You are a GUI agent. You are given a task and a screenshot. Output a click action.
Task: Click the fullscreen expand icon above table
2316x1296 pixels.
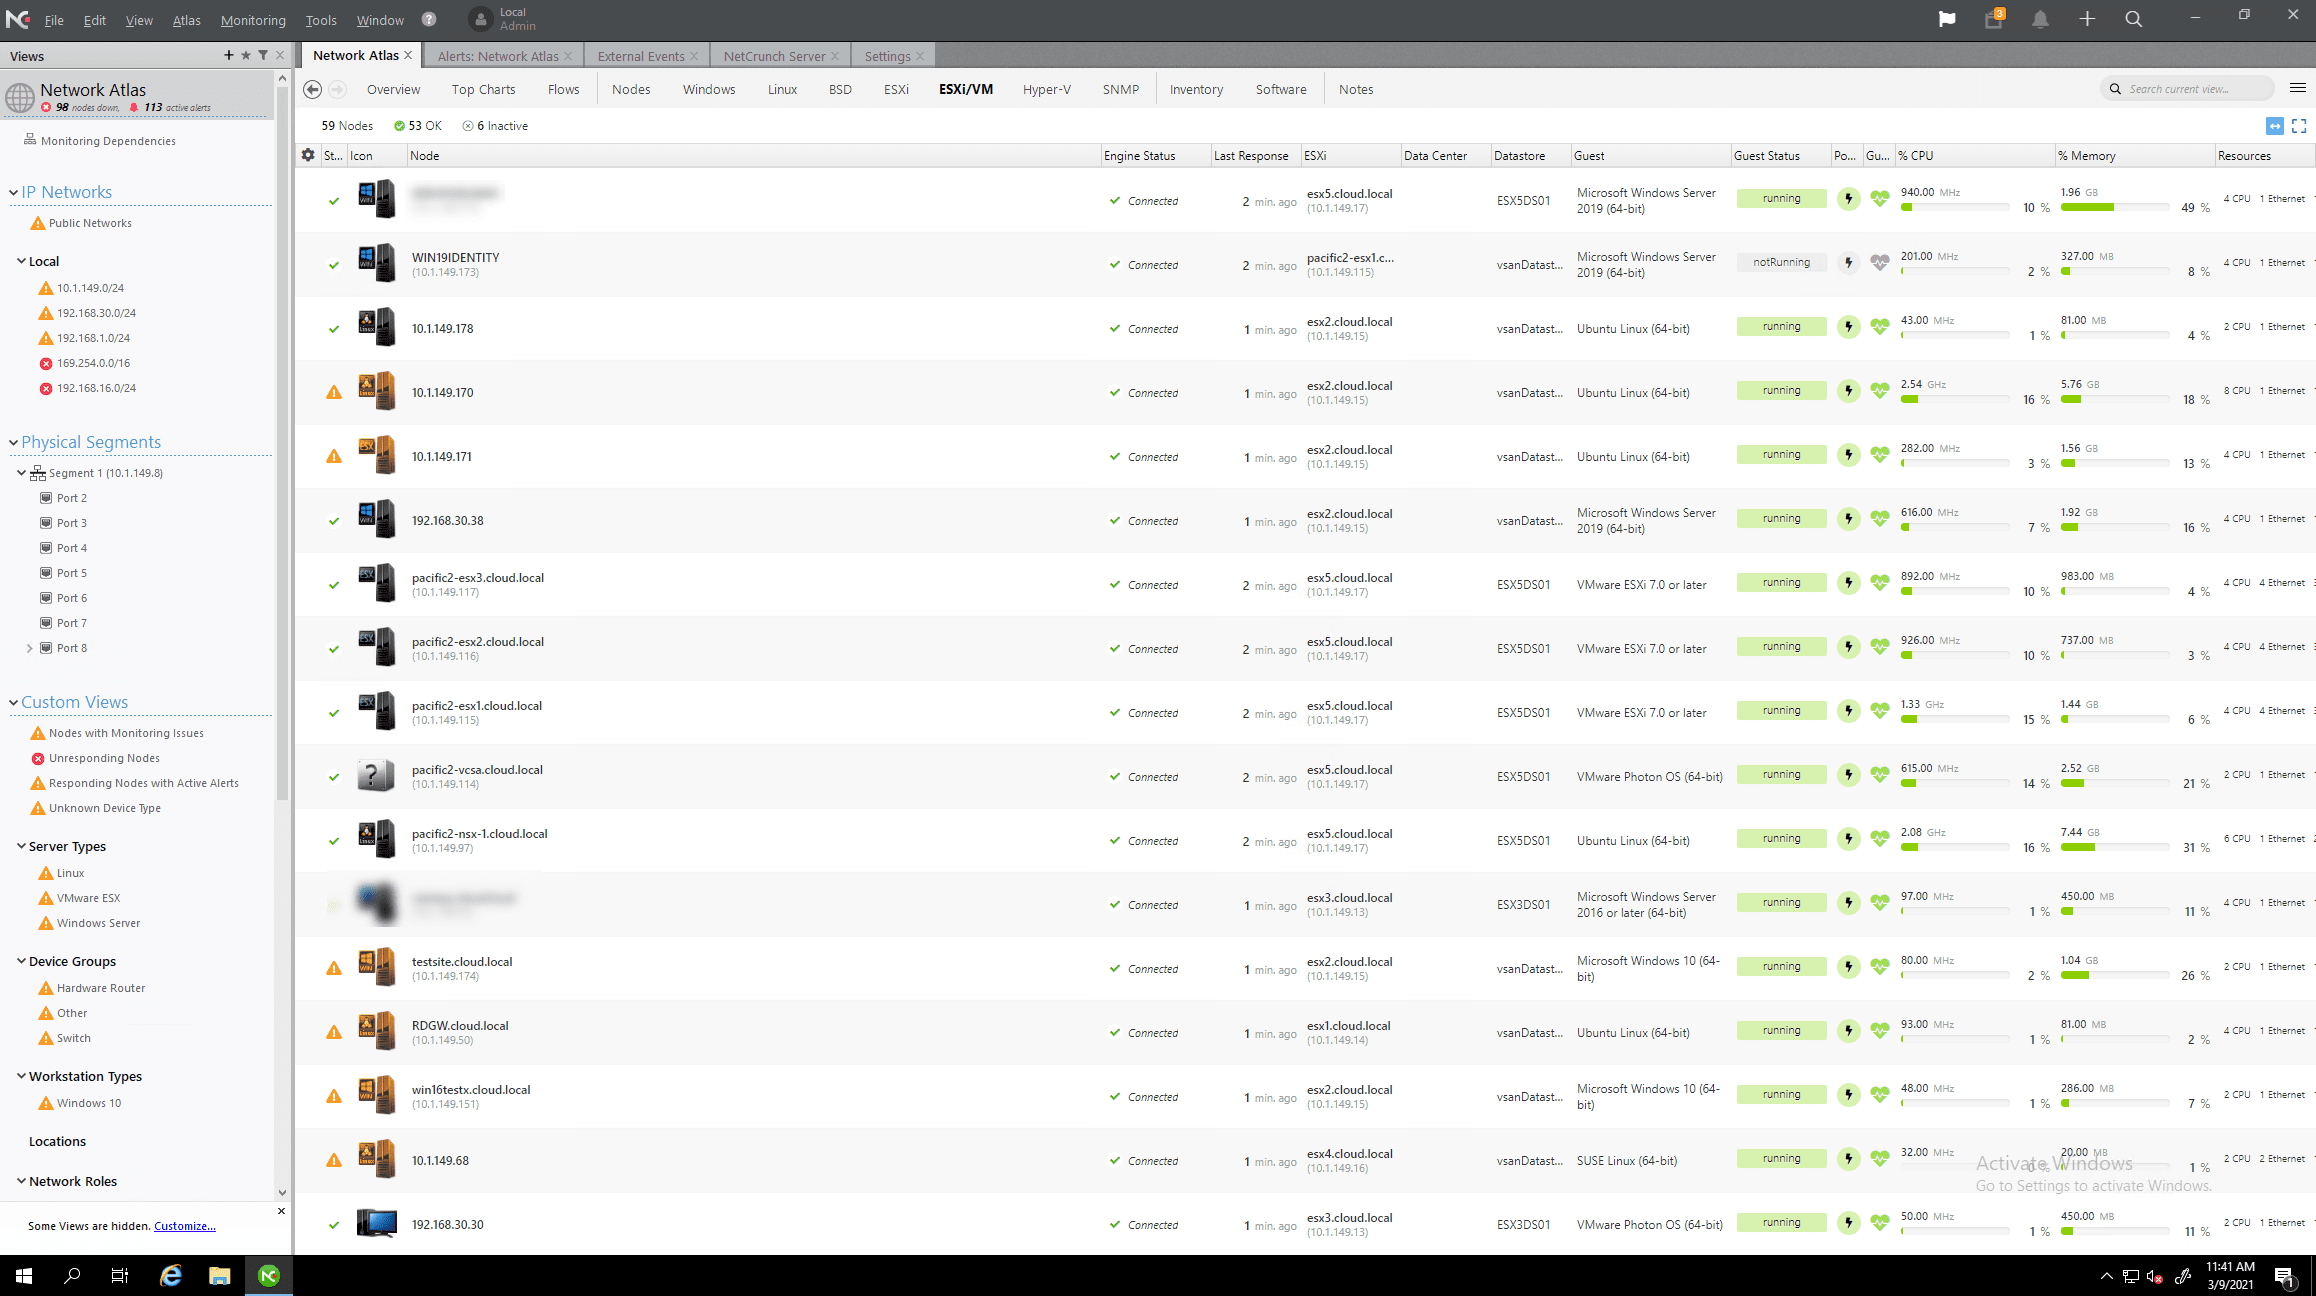coord(2298,126)
